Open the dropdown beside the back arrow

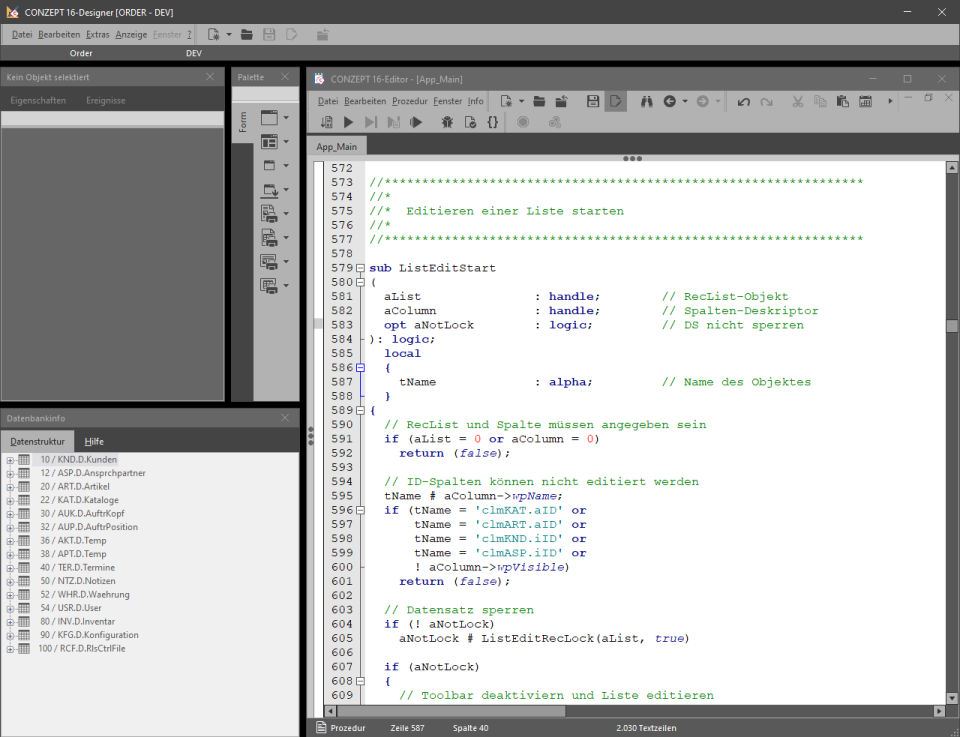[685, 101]
